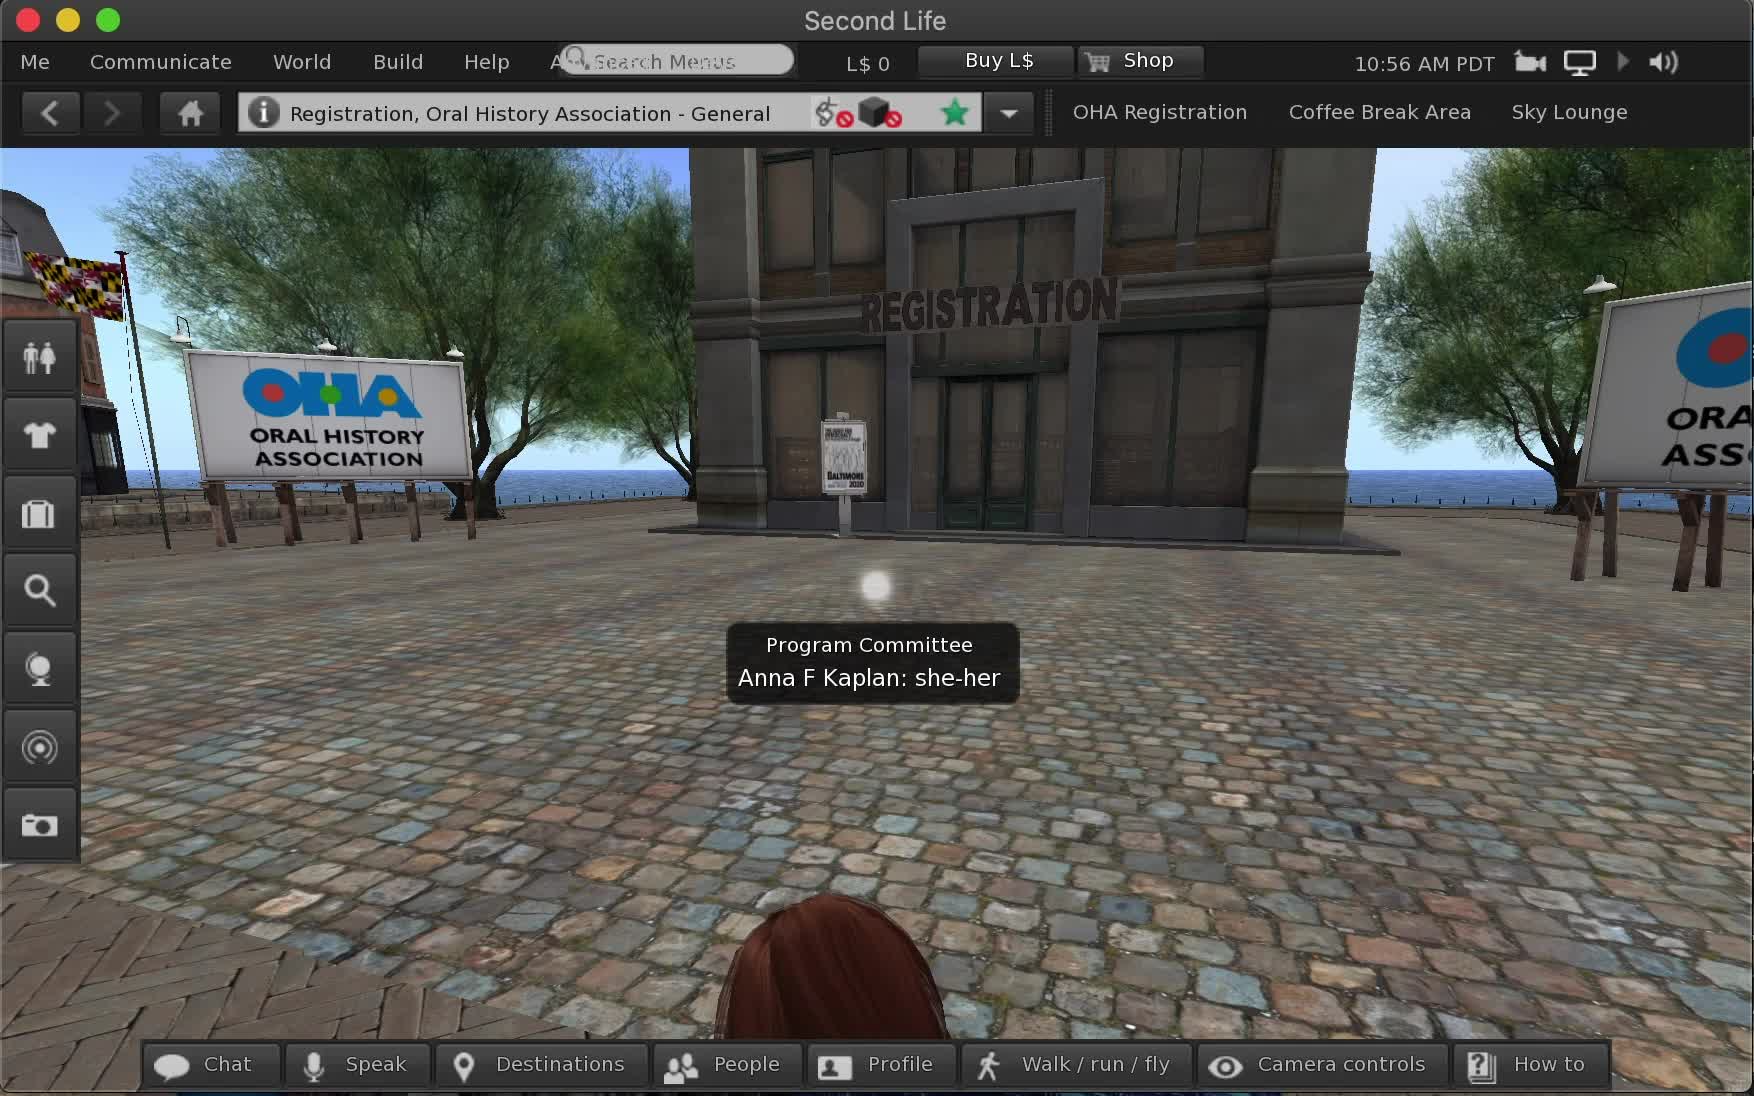Click the location address bar text
Viewport: 1754px width, 1096px height.
point(530,114)
